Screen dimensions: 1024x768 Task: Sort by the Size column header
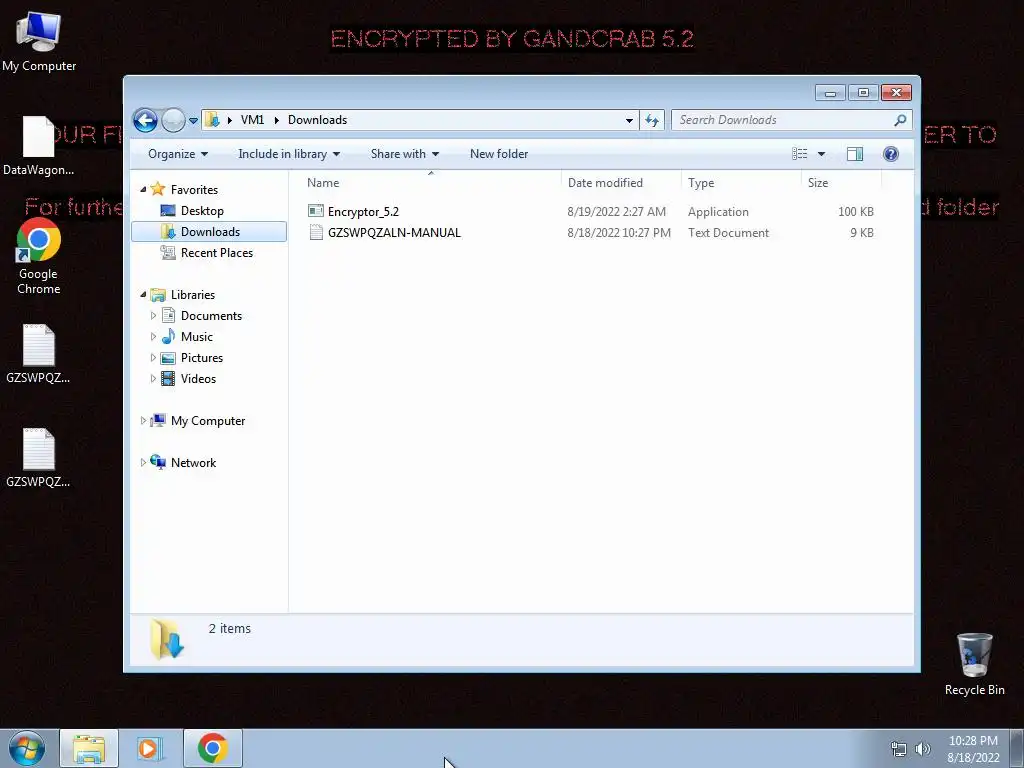coord(841,183)
